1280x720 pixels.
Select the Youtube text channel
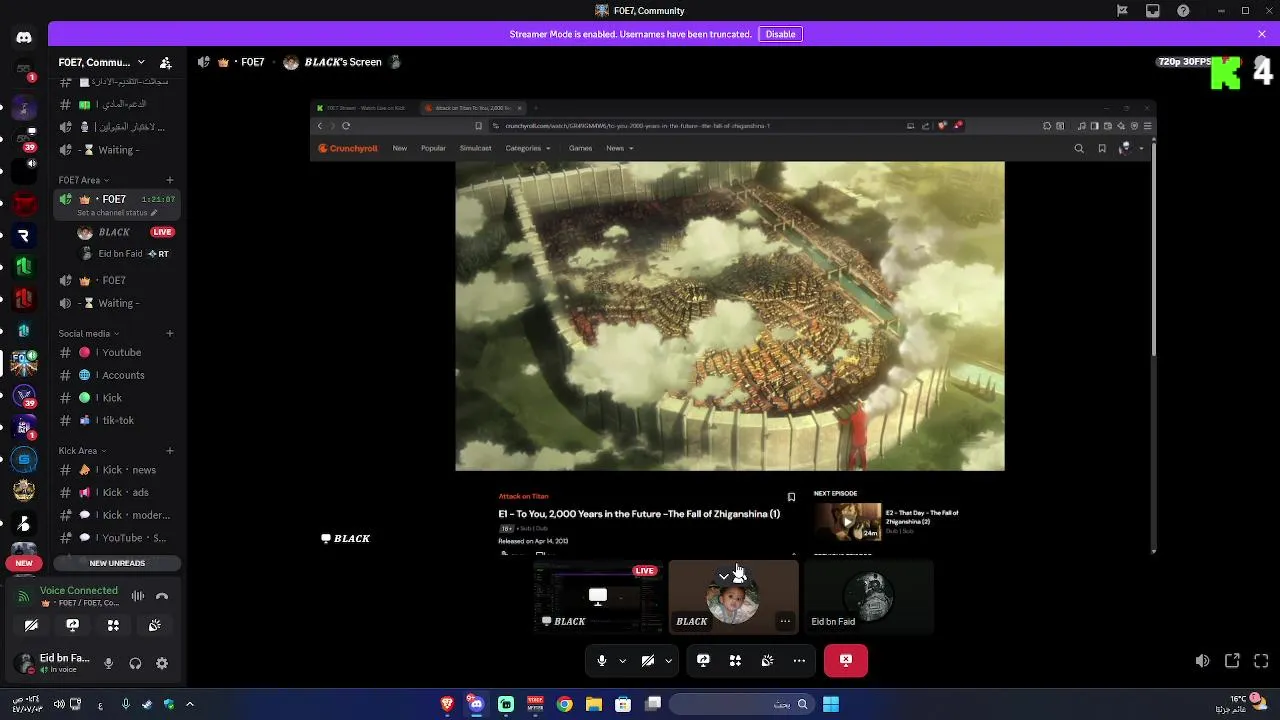coord(116,352)
